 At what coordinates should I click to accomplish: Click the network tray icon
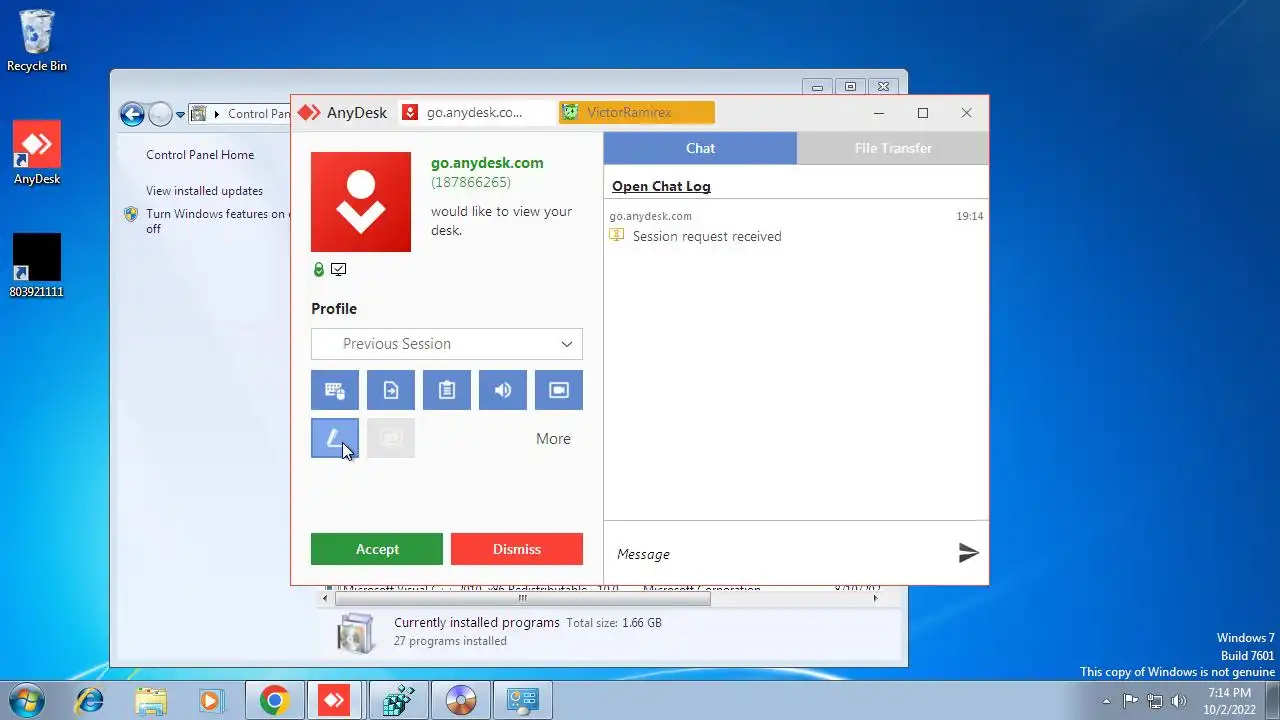(1155, 701)
